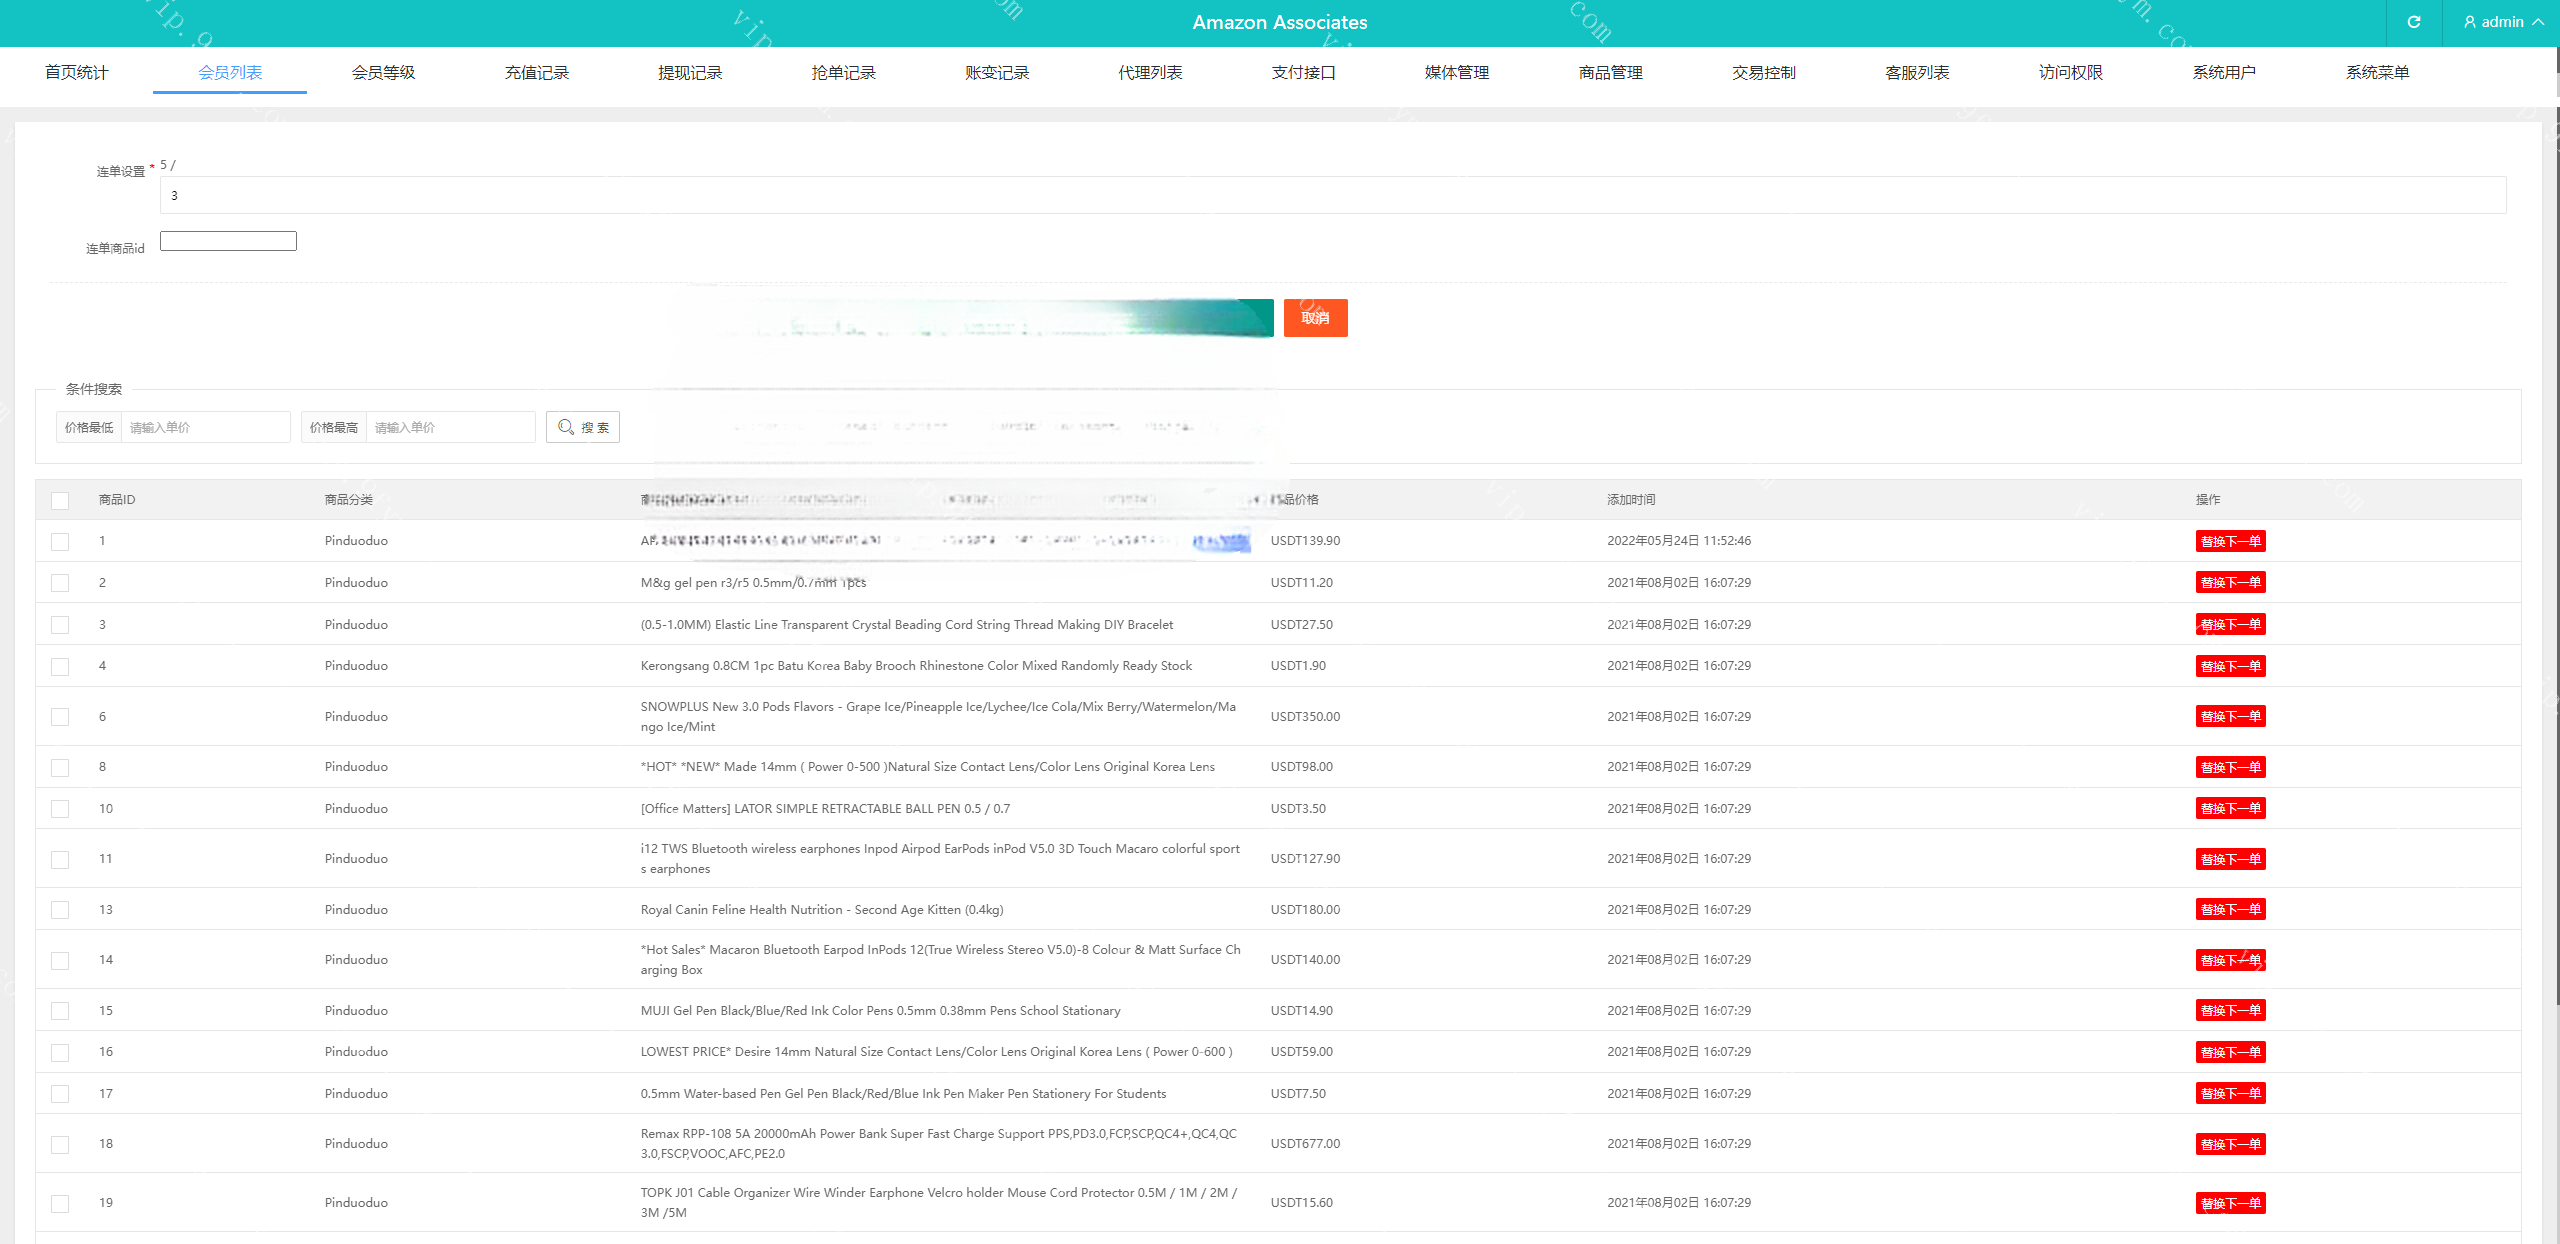This screenshot has width=2560, height=1244.
Task: Tick the checkbox for product ID 13
Action: pos(60,910)
